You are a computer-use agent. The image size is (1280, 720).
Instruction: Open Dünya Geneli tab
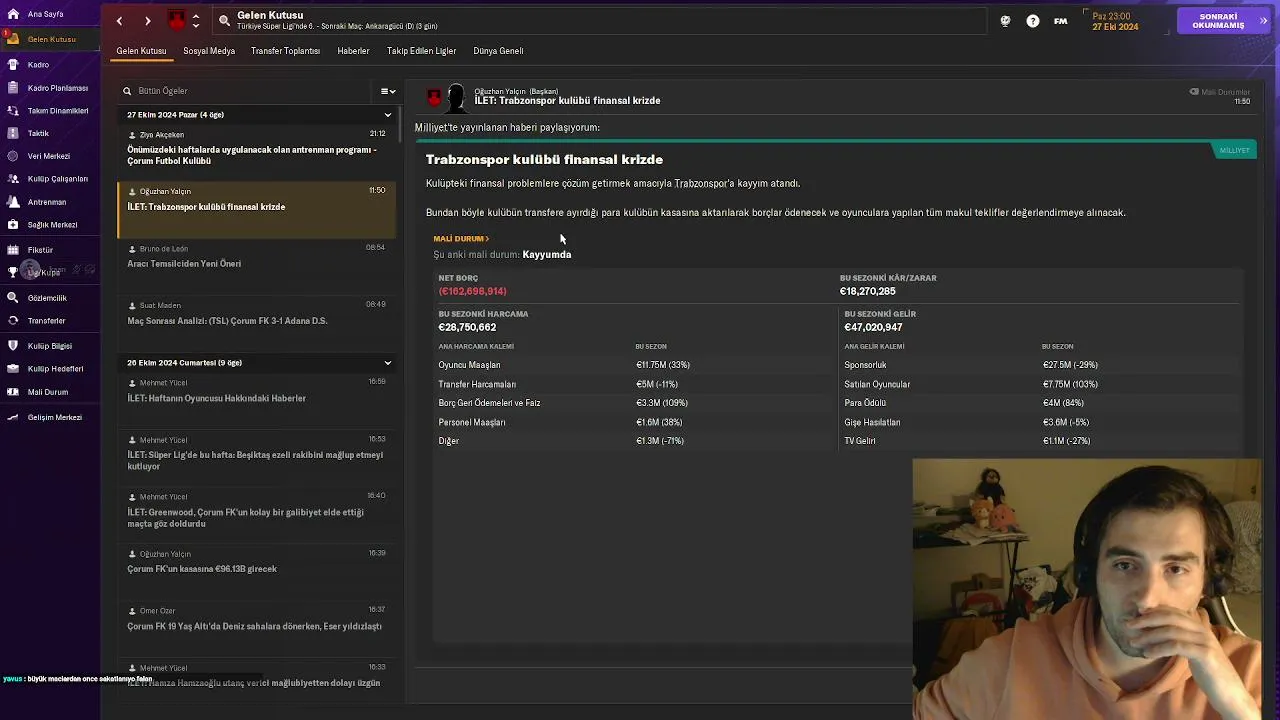pos(498,51)
